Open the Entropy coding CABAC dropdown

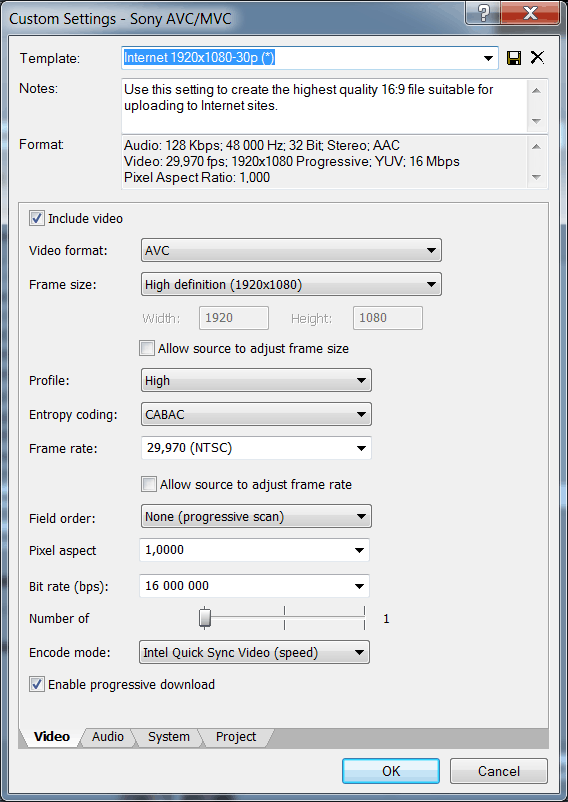256,414
